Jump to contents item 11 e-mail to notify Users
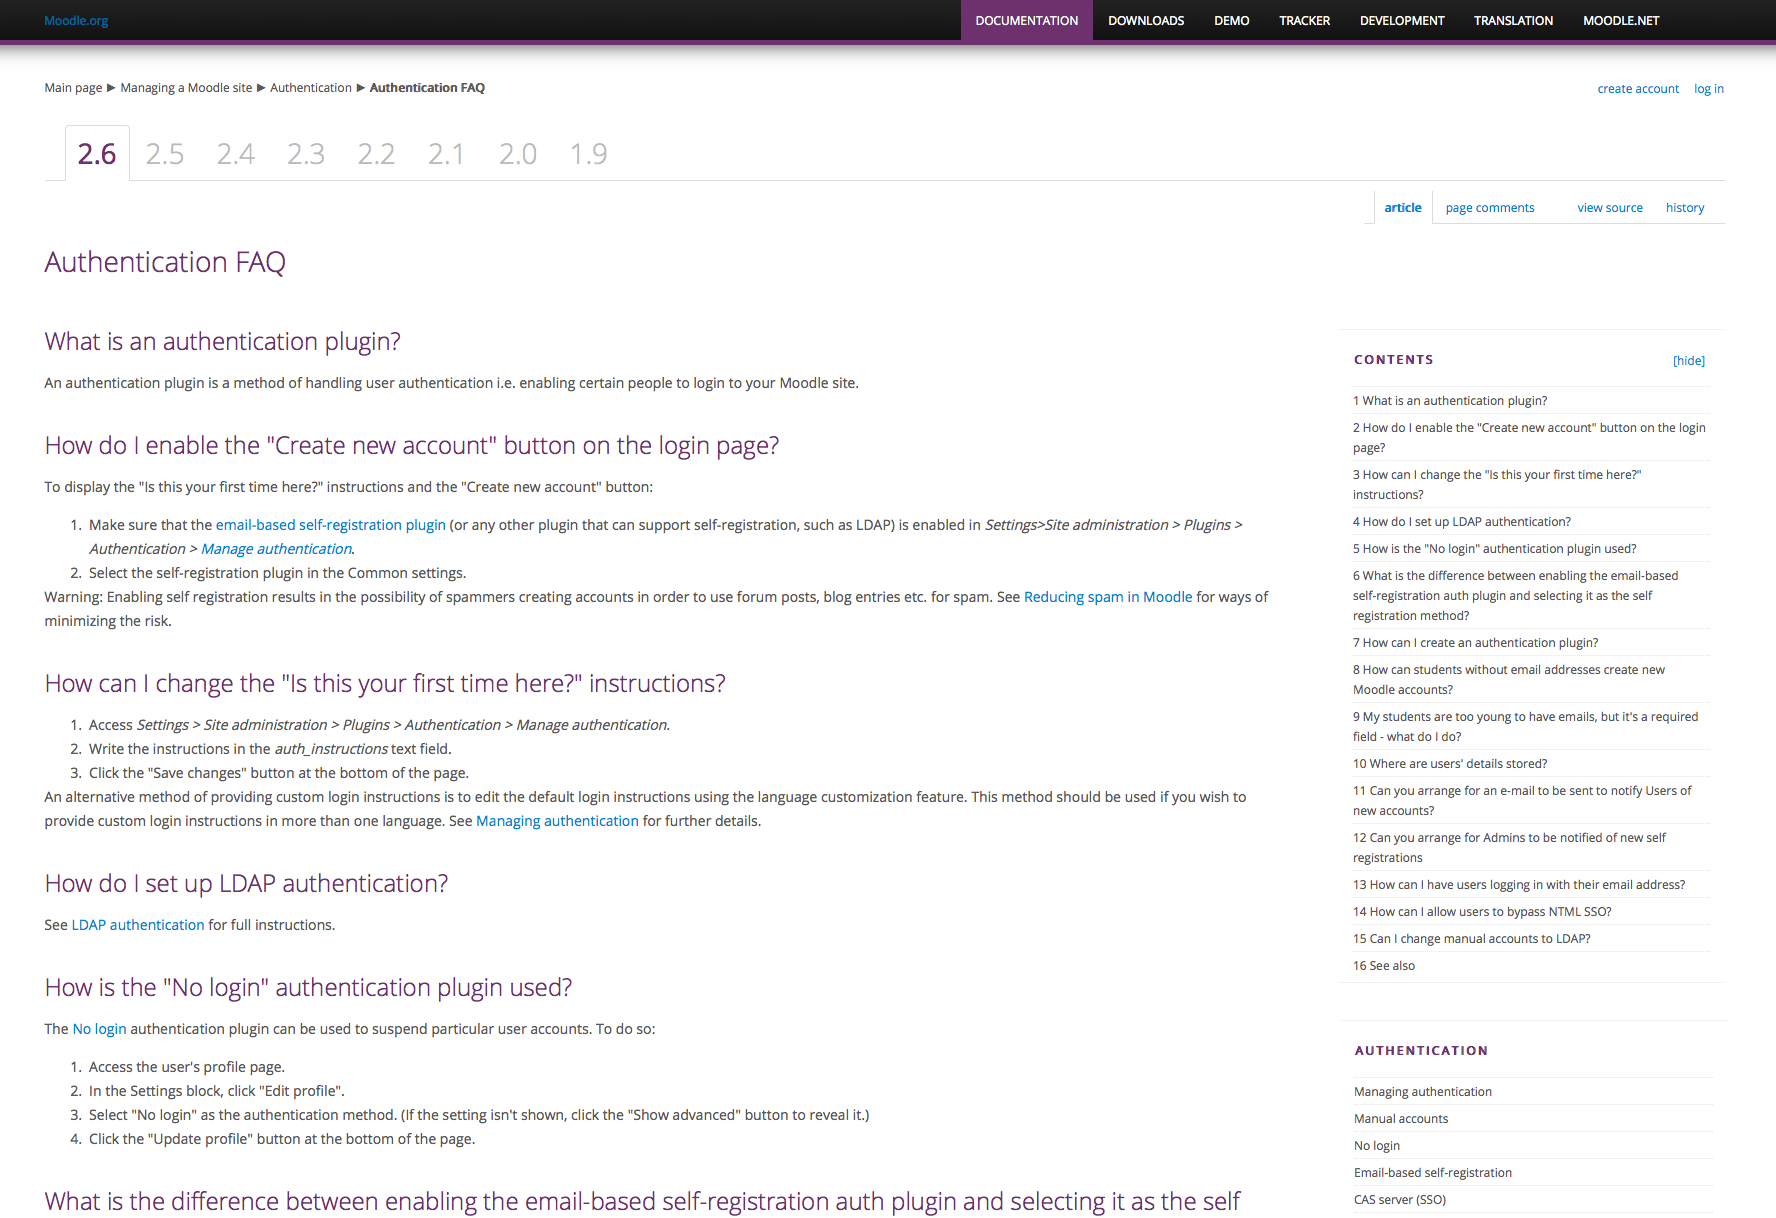Screen dimensions: 1776x1218 [x=1522, y=801]
